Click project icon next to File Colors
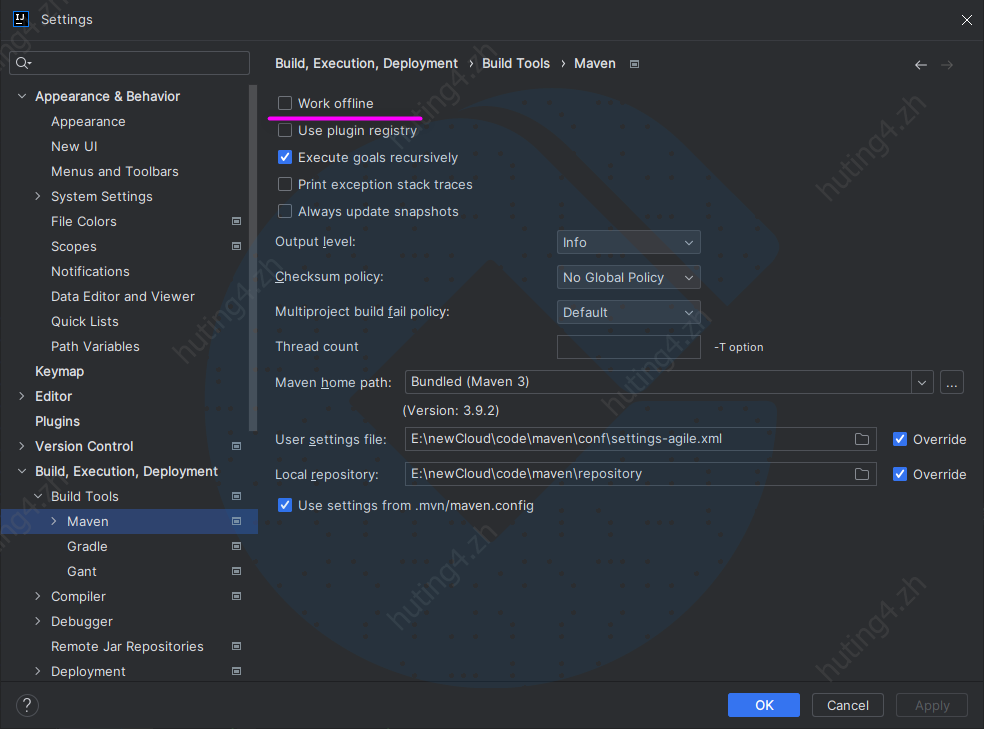Image resolution: width=984 pixels, height=729 pixels. [x=237, y=221]
